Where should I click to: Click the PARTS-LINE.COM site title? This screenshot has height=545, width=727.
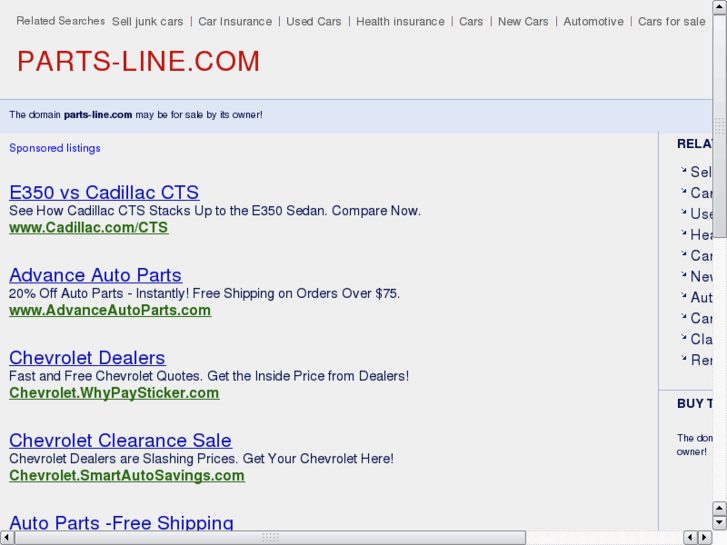tap(138, 61)
